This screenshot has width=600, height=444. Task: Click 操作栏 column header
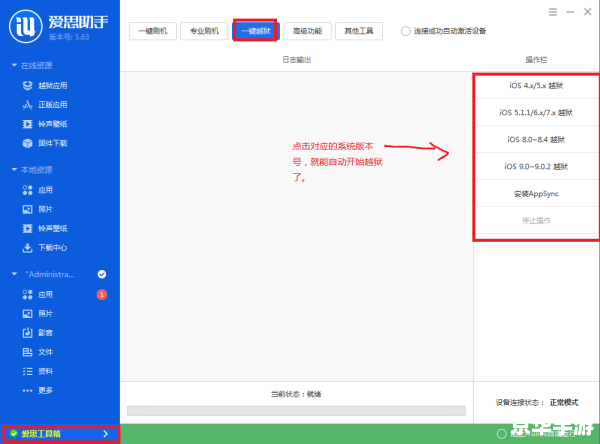pyautogui.click(x=536, y=60)
